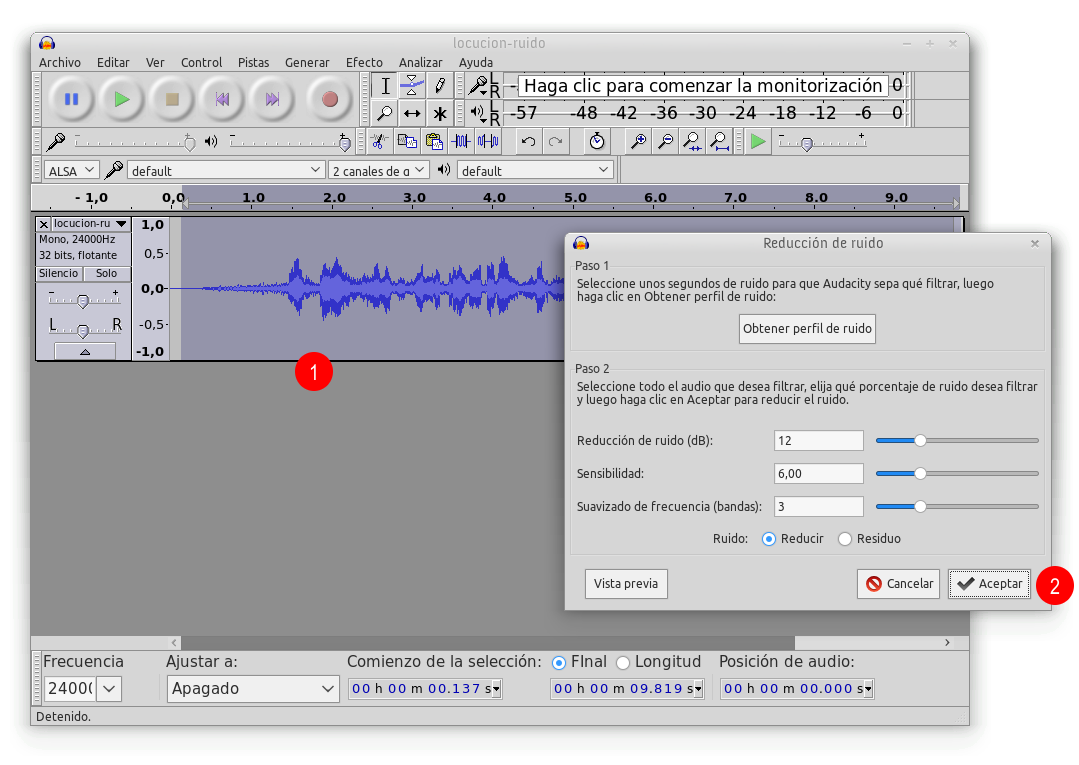Select the Multi-tool asterisk icon

(x=439, y=113)
